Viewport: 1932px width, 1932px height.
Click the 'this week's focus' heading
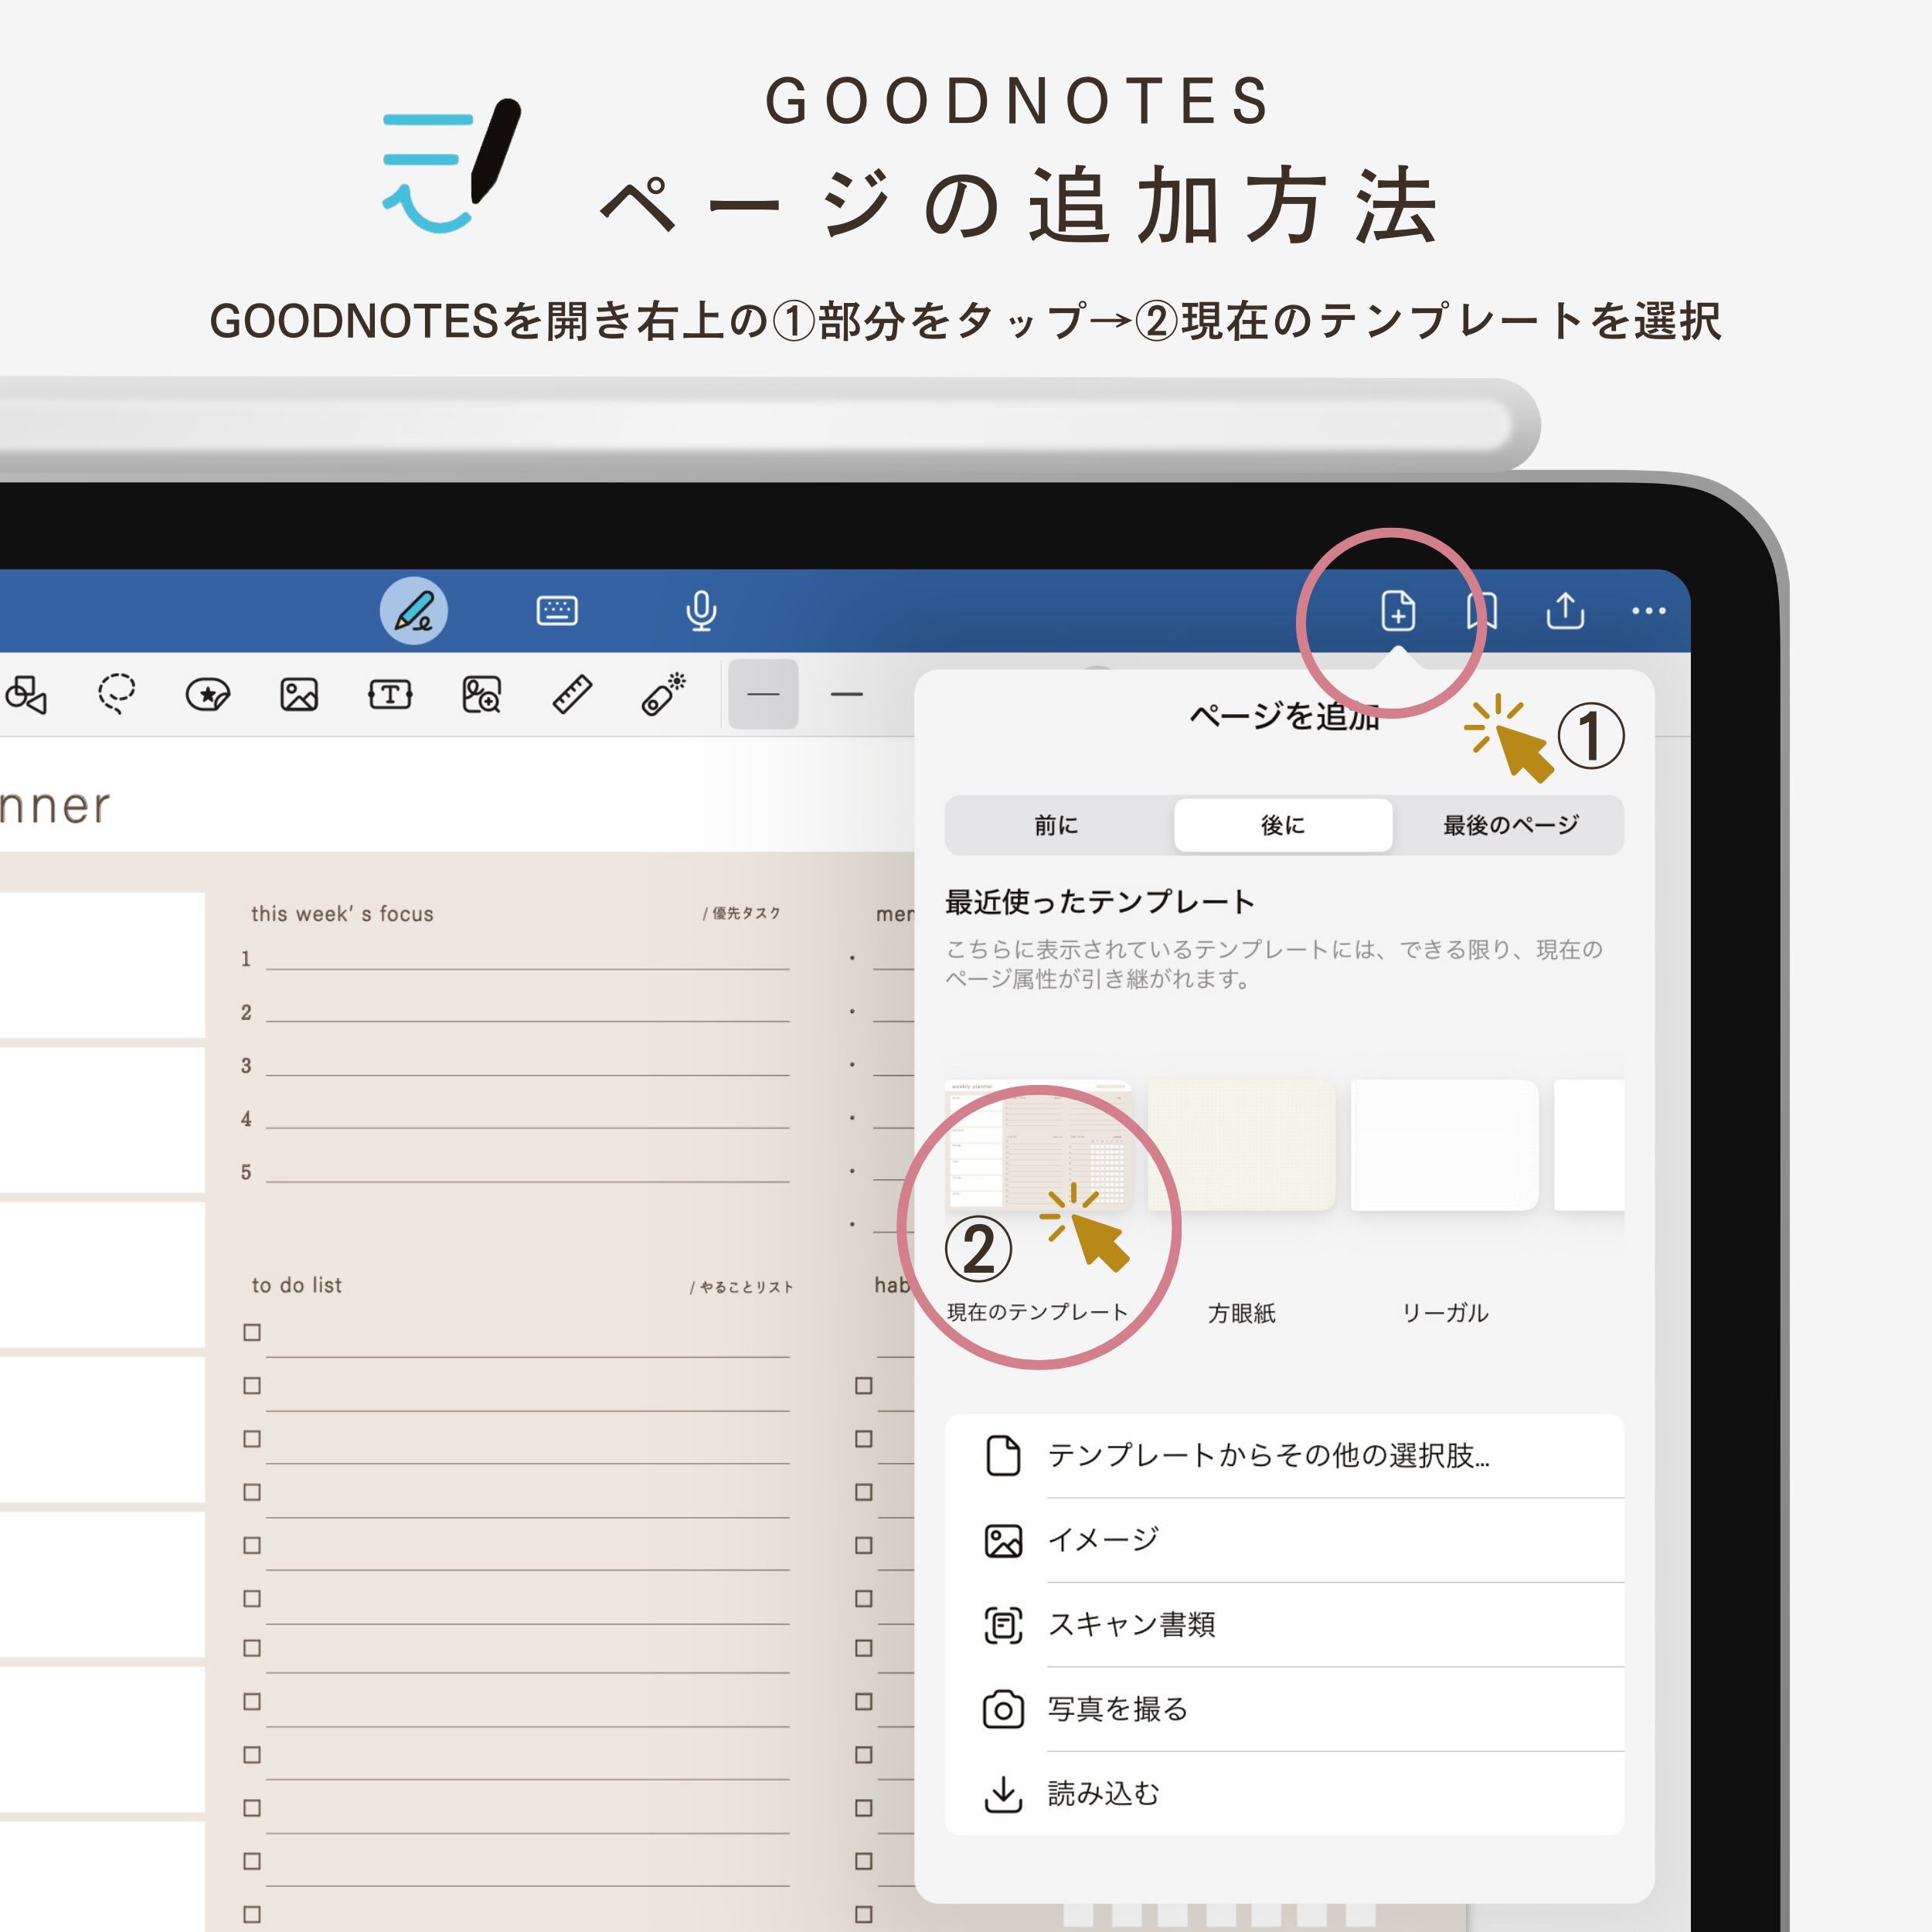tap(342, 913)
